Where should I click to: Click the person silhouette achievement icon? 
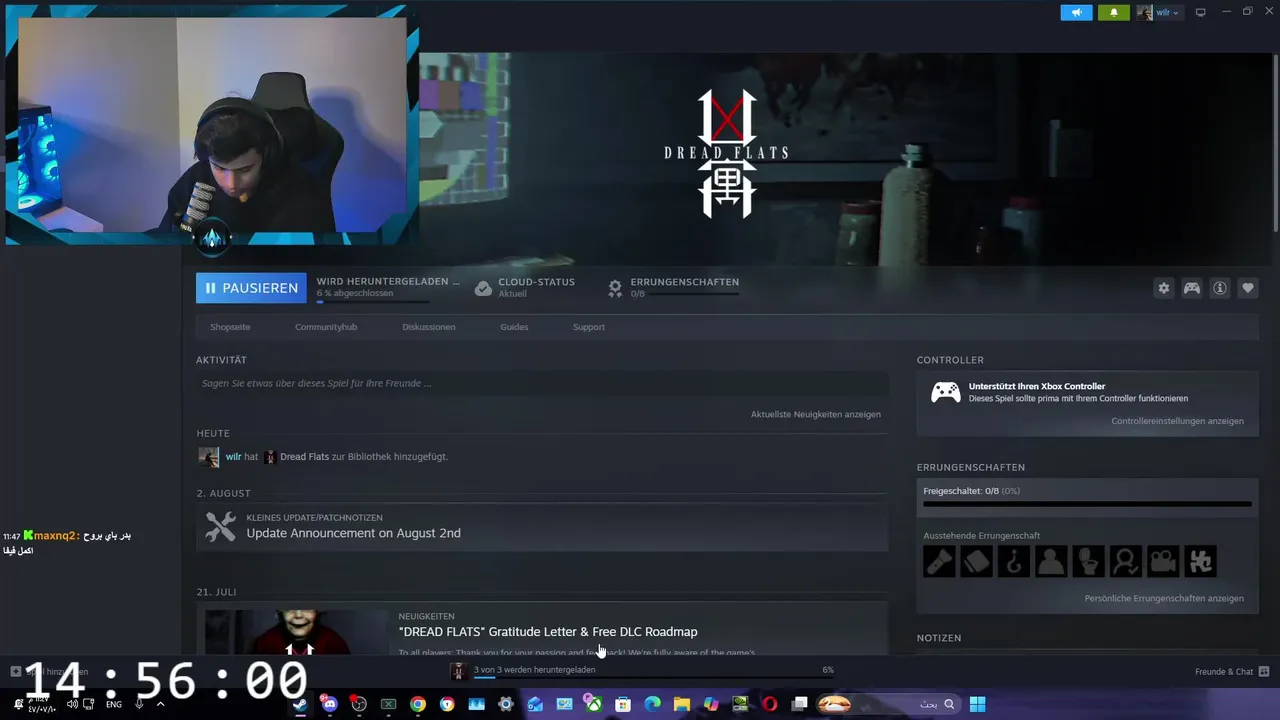click(x=1051, y=561)
